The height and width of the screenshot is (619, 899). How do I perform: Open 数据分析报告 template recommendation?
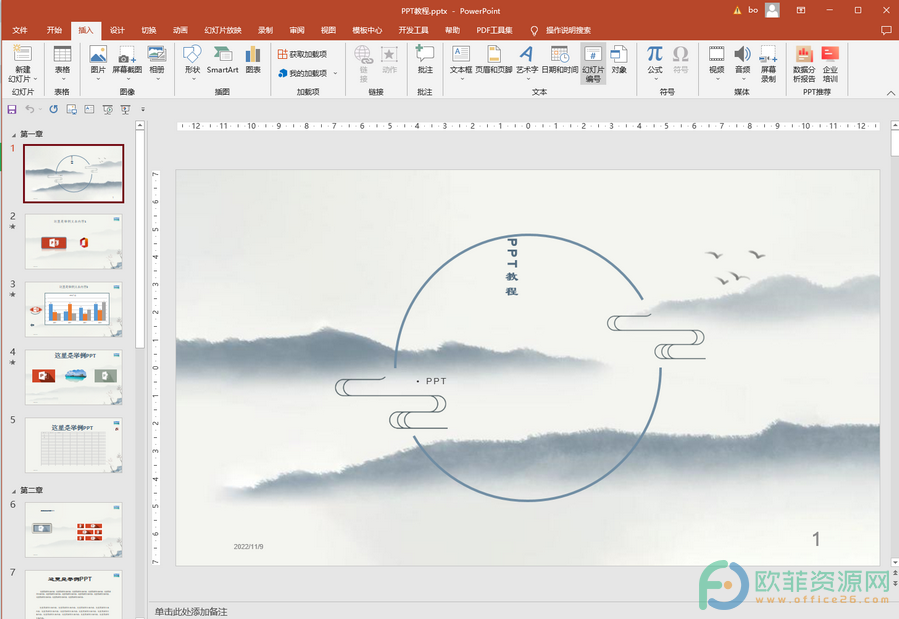(x=804, y=64)
